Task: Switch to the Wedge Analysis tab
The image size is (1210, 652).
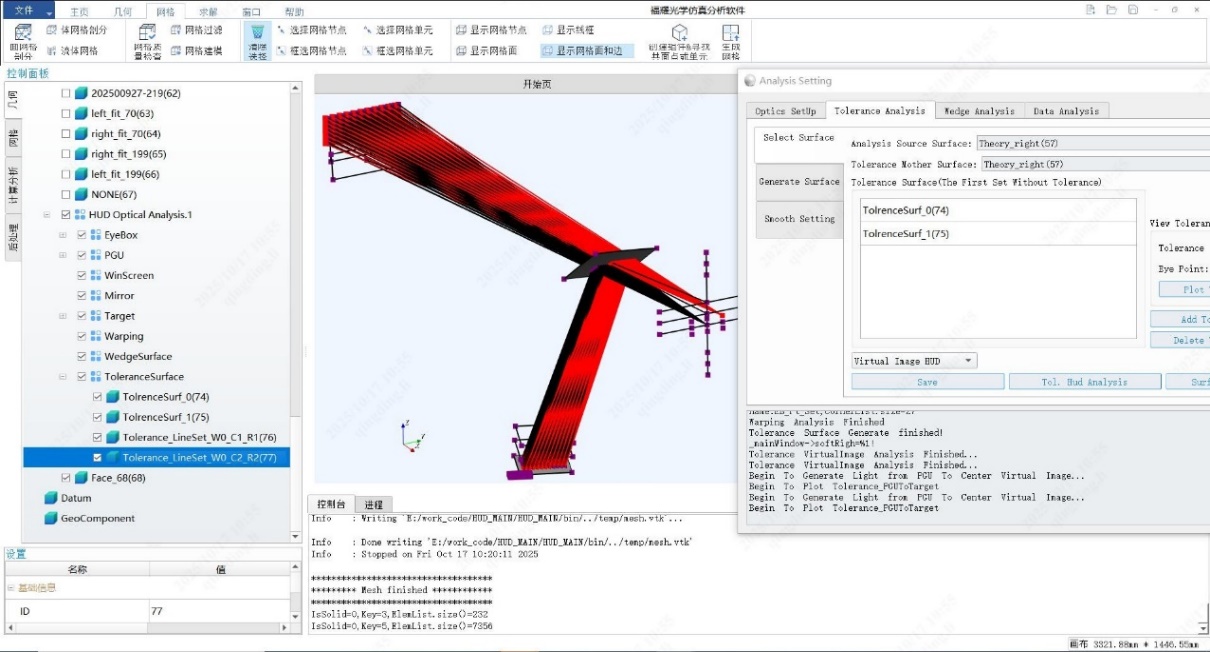Action: (x=979, y=111)
